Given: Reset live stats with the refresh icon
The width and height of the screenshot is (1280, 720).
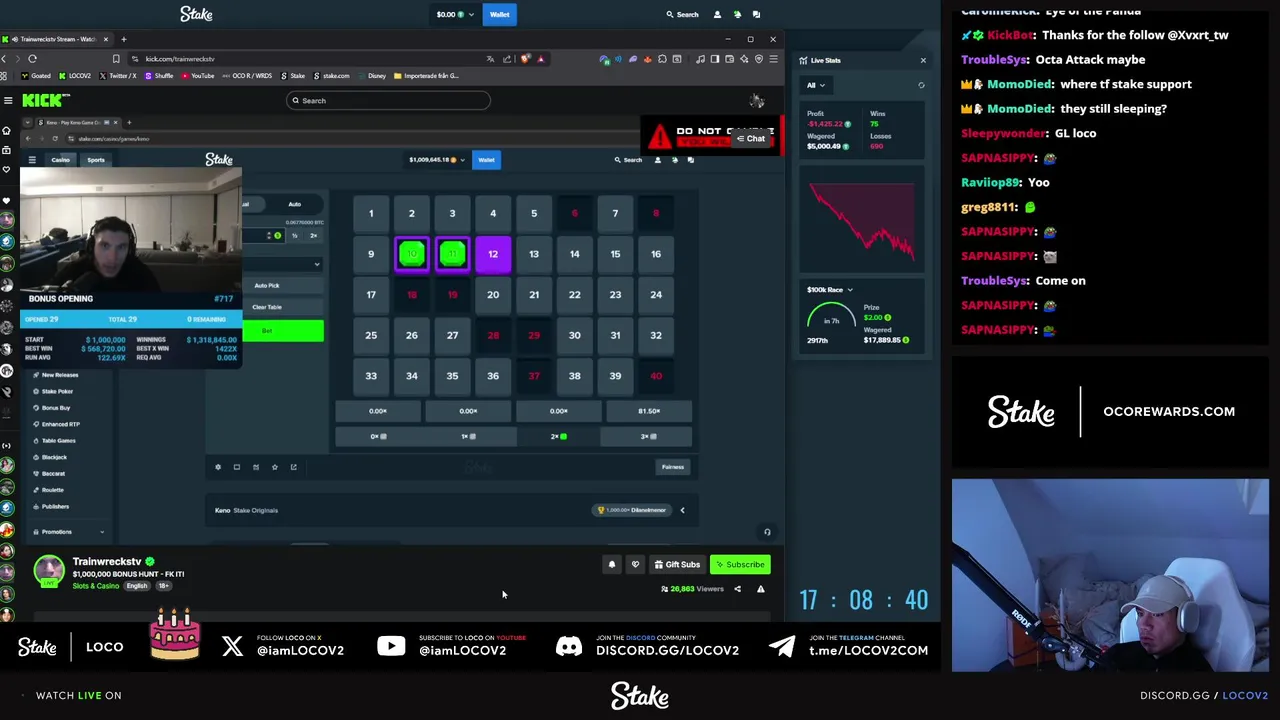Looking at the screenshot, I should coord(921,85).
